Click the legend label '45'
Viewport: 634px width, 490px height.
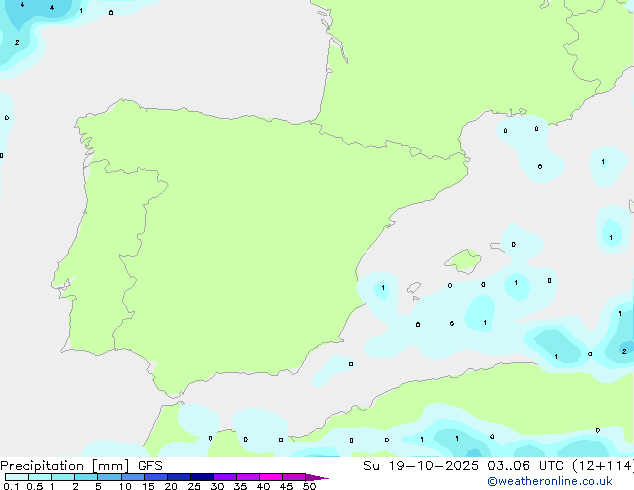[x=286, y=486]
